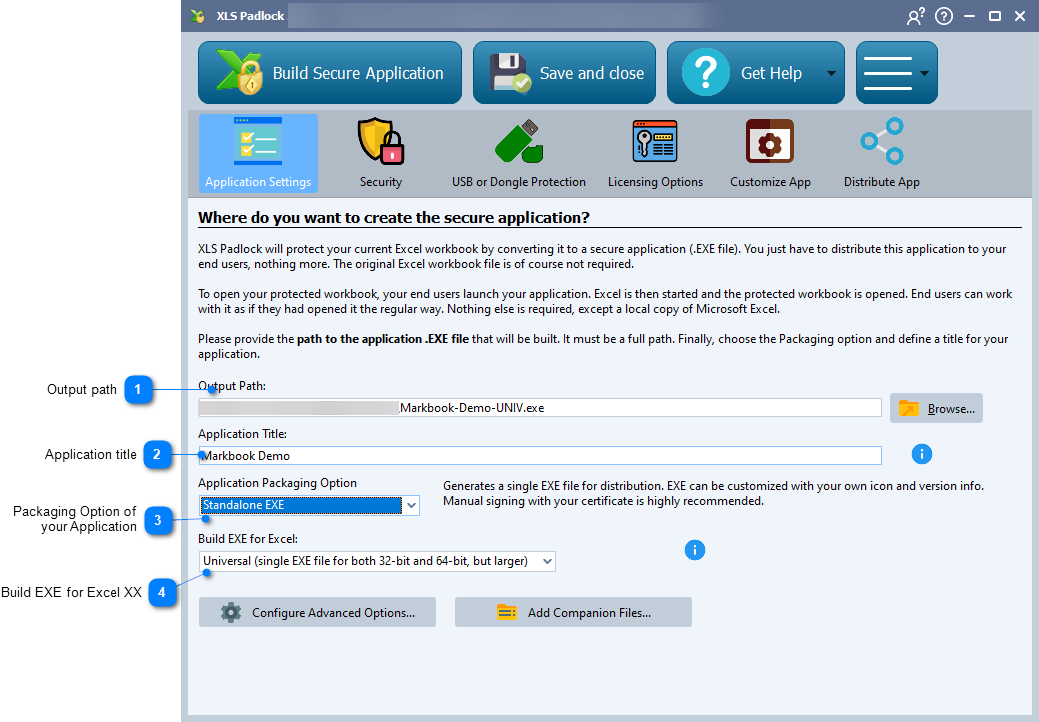Click Add Companion Files button
The width and height of the screenshot is (1039, 722).
pos(573,612)
